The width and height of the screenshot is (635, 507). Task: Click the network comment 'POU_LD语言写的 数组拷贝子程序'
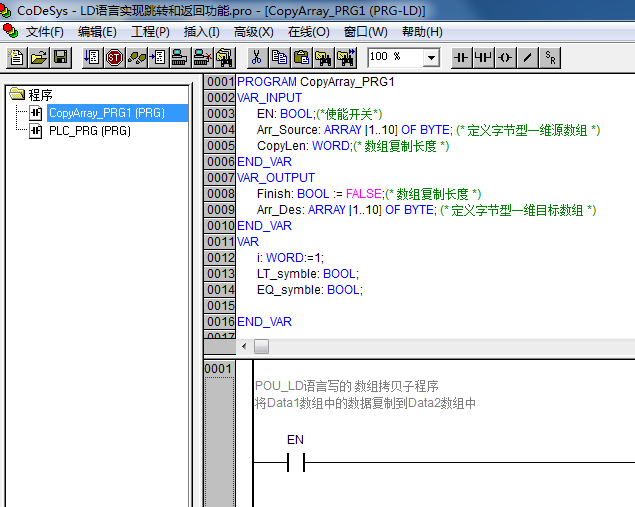(x=347, y=386)
